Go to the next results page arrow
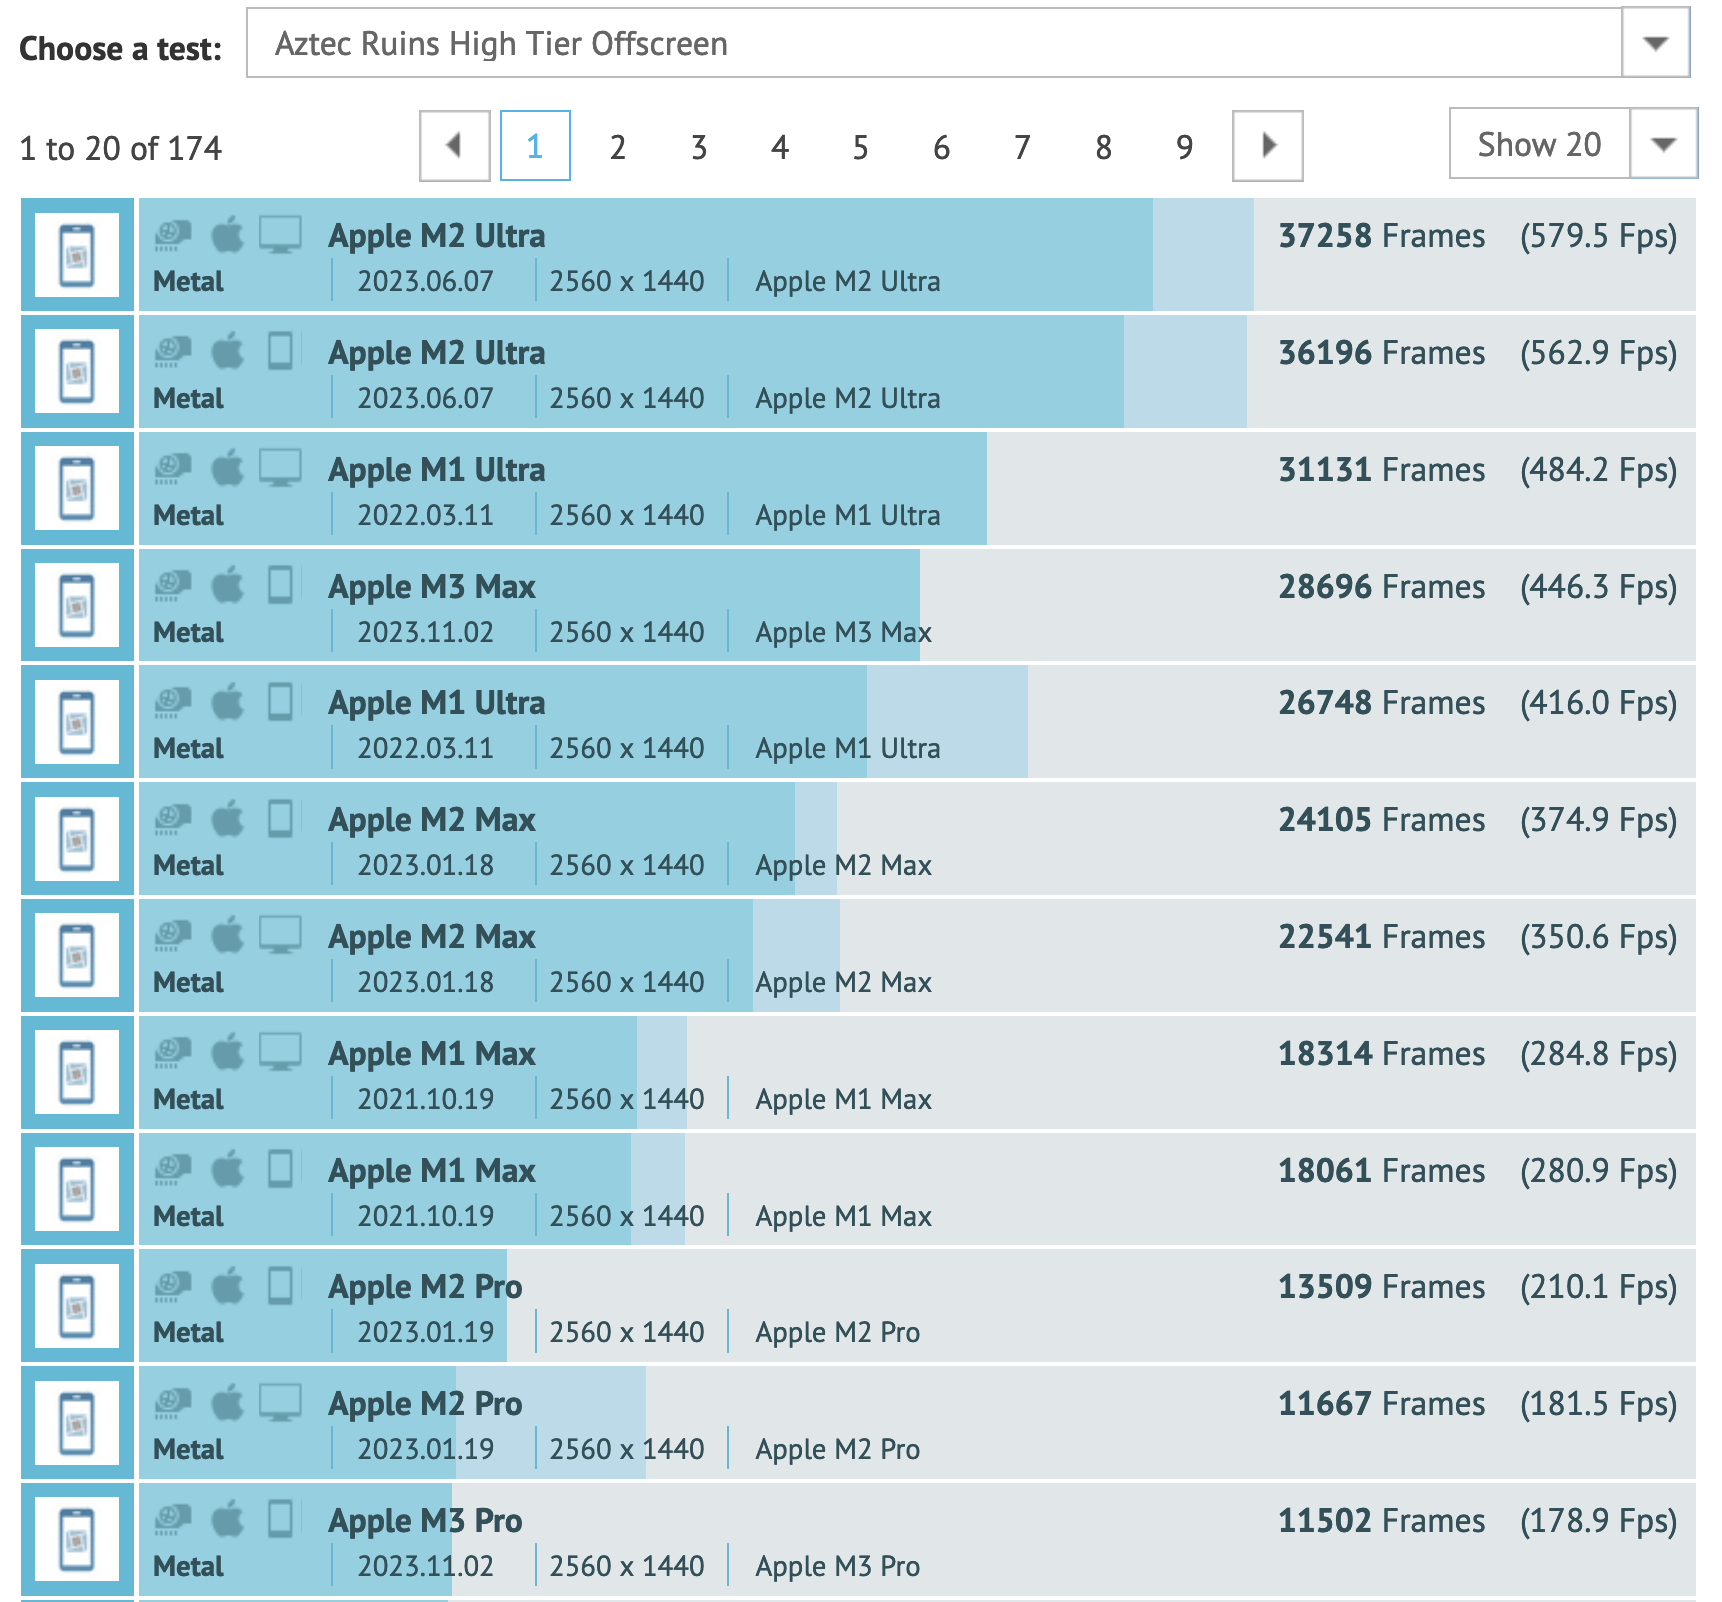 click(1267, 146)
